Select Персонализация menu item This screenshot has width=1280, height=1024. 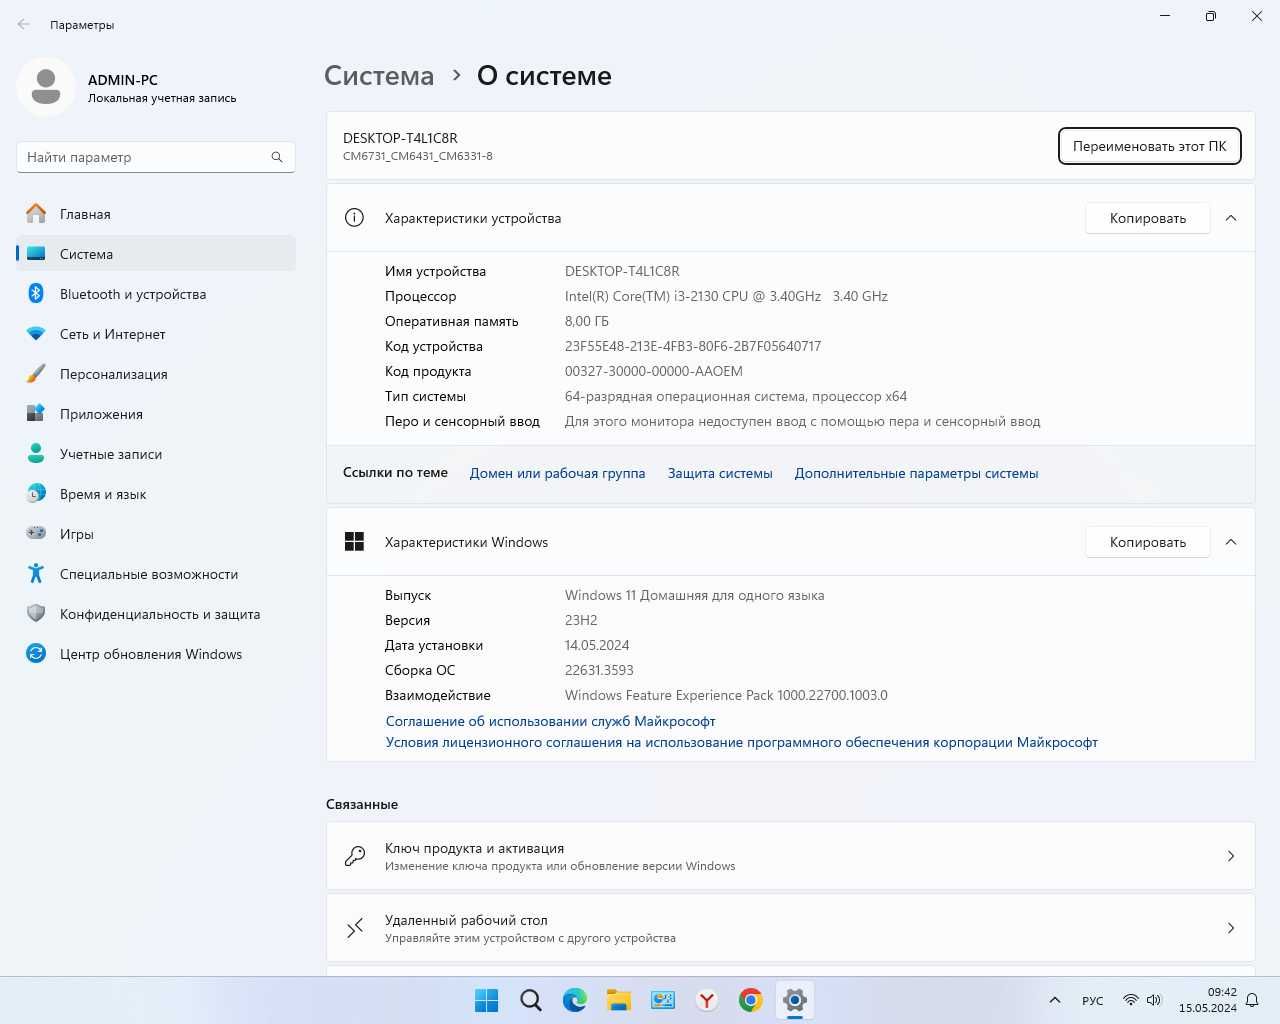tap(156, 374)
